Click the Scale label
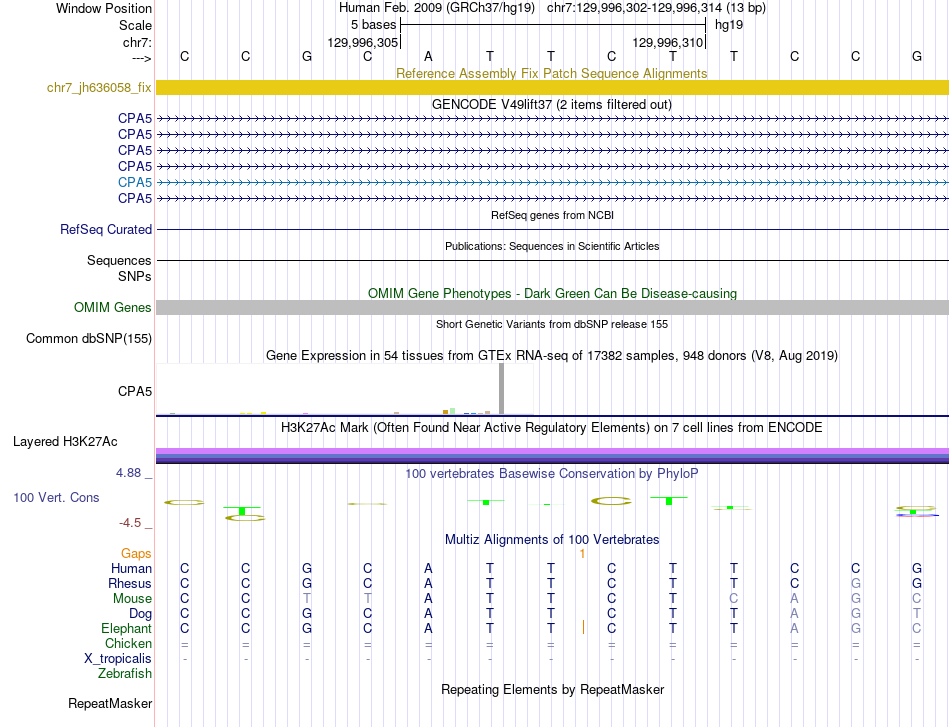The image size is (950, 727). 135,25
